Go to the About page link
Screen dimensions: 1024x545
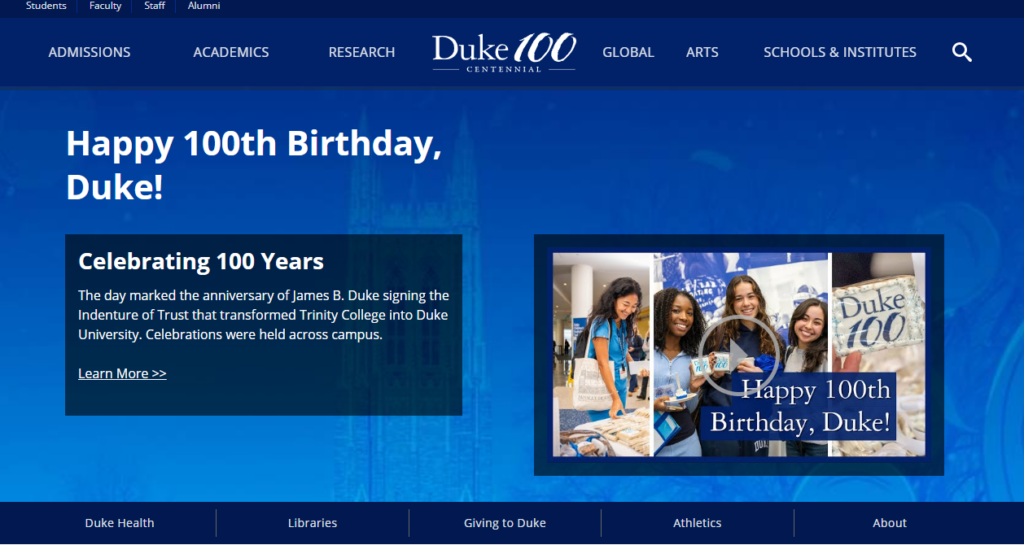tap(889, 523)
